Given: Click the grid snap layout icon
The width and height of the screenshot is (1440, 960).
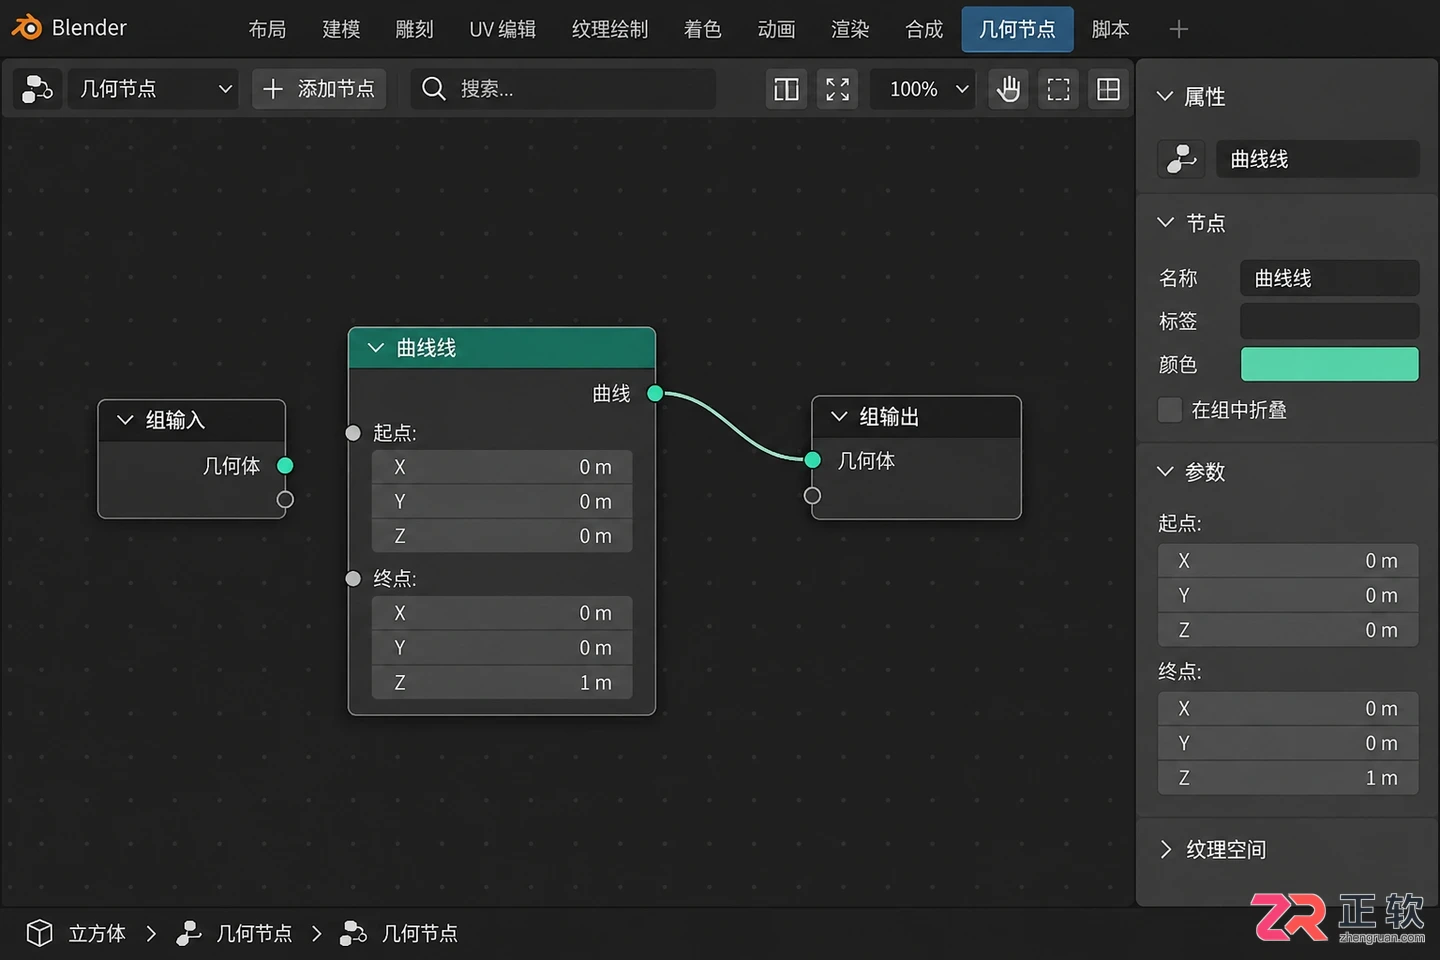Looking at the screenshot, I should click(x=1108, y=89).
